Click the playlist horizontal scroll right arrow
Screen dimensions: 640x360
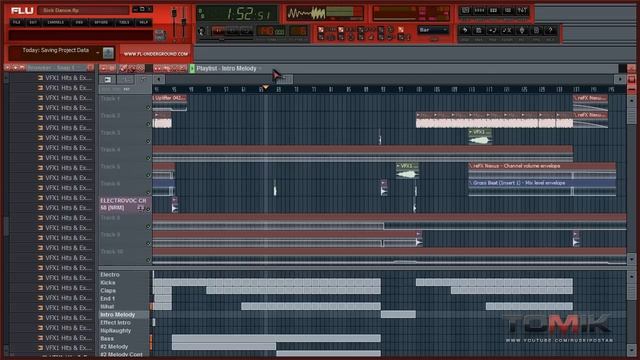[x=620, y=79]
